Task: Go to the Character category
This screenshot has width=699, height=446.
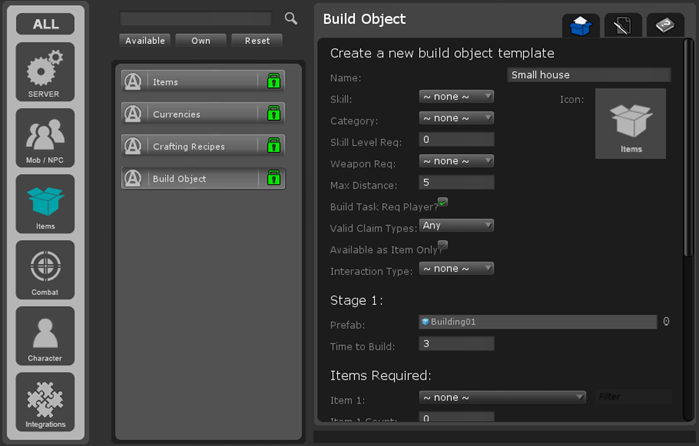Action: [x=45, y=336]
